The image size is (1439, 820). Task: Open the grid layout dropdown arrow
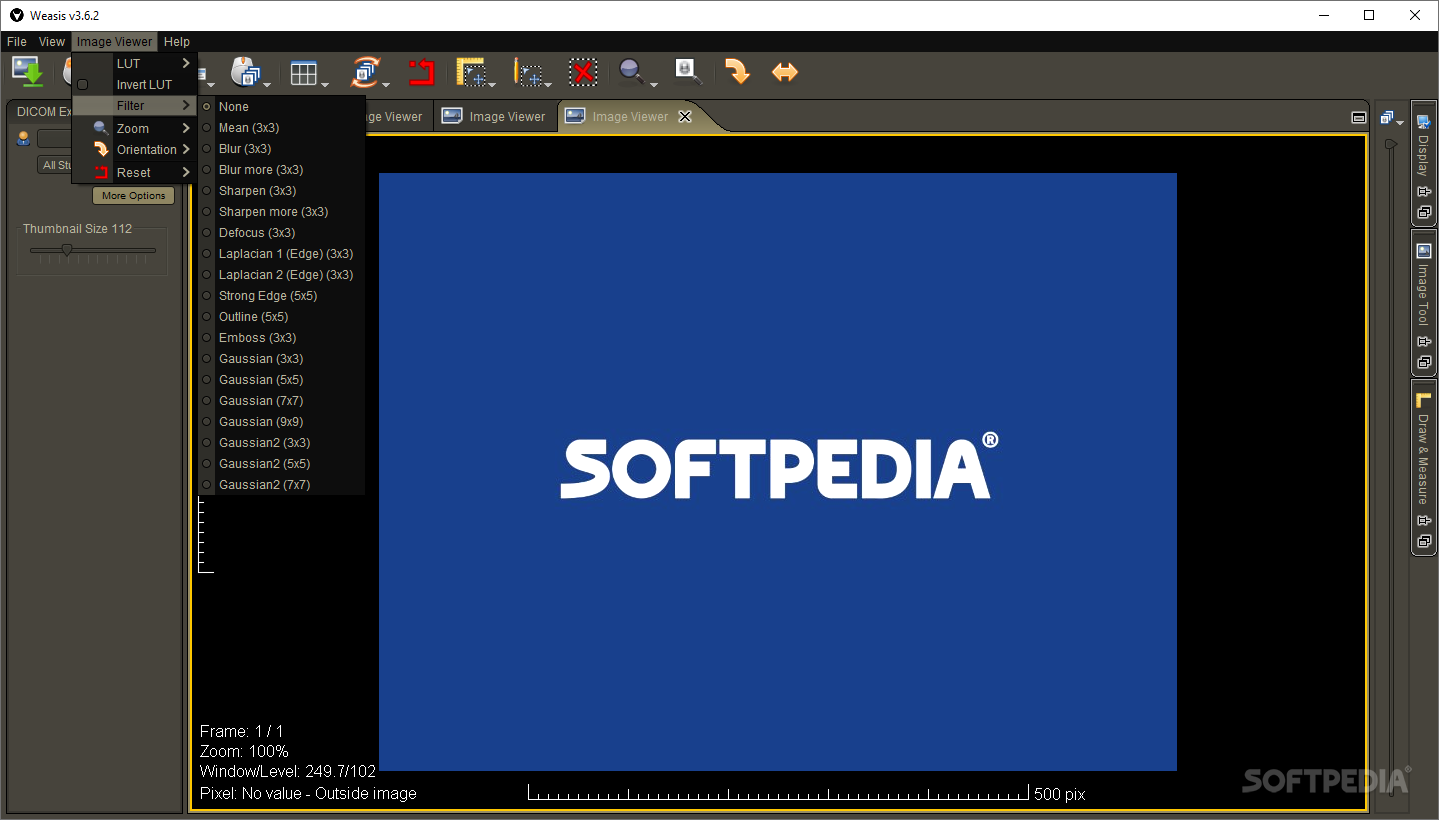pos(325,84)
